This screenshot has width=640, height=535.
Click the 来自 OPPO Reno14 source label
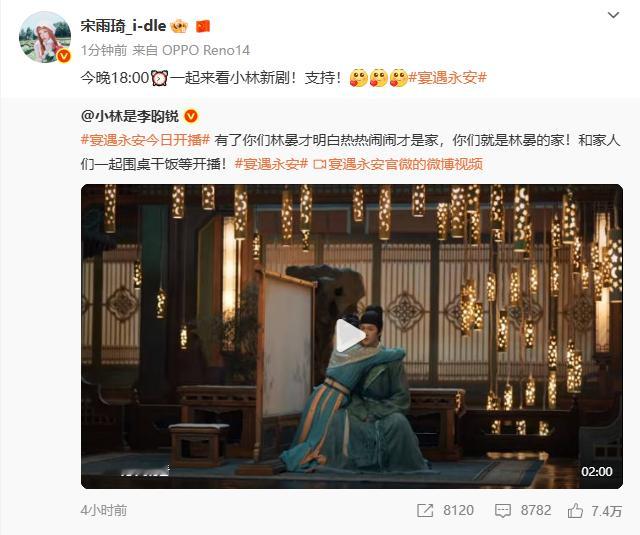click(191, 50)
